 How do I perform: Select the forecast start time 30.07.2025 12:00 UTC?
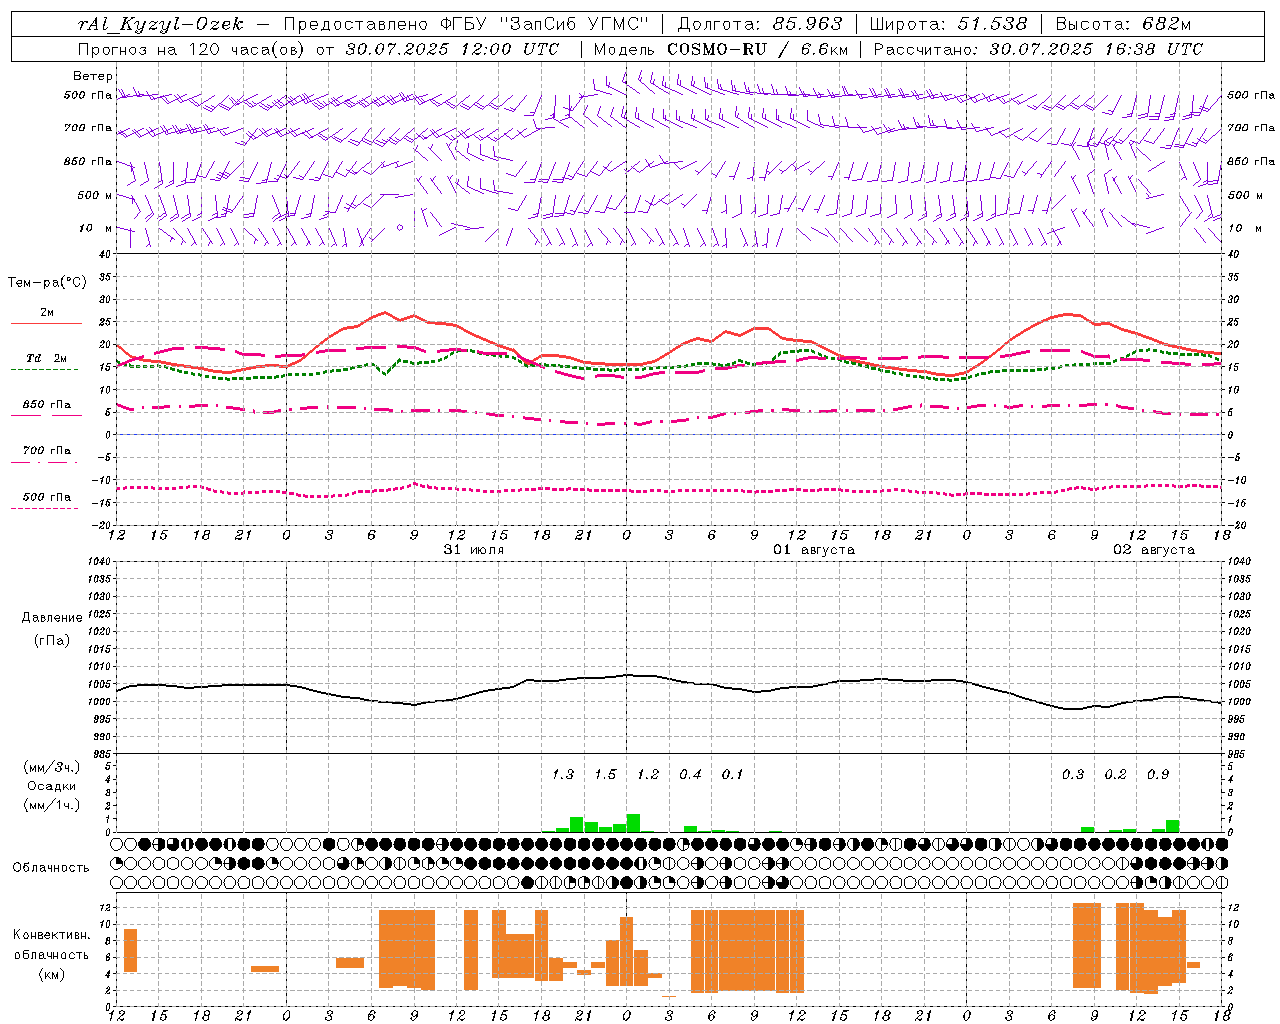[452, 49]
